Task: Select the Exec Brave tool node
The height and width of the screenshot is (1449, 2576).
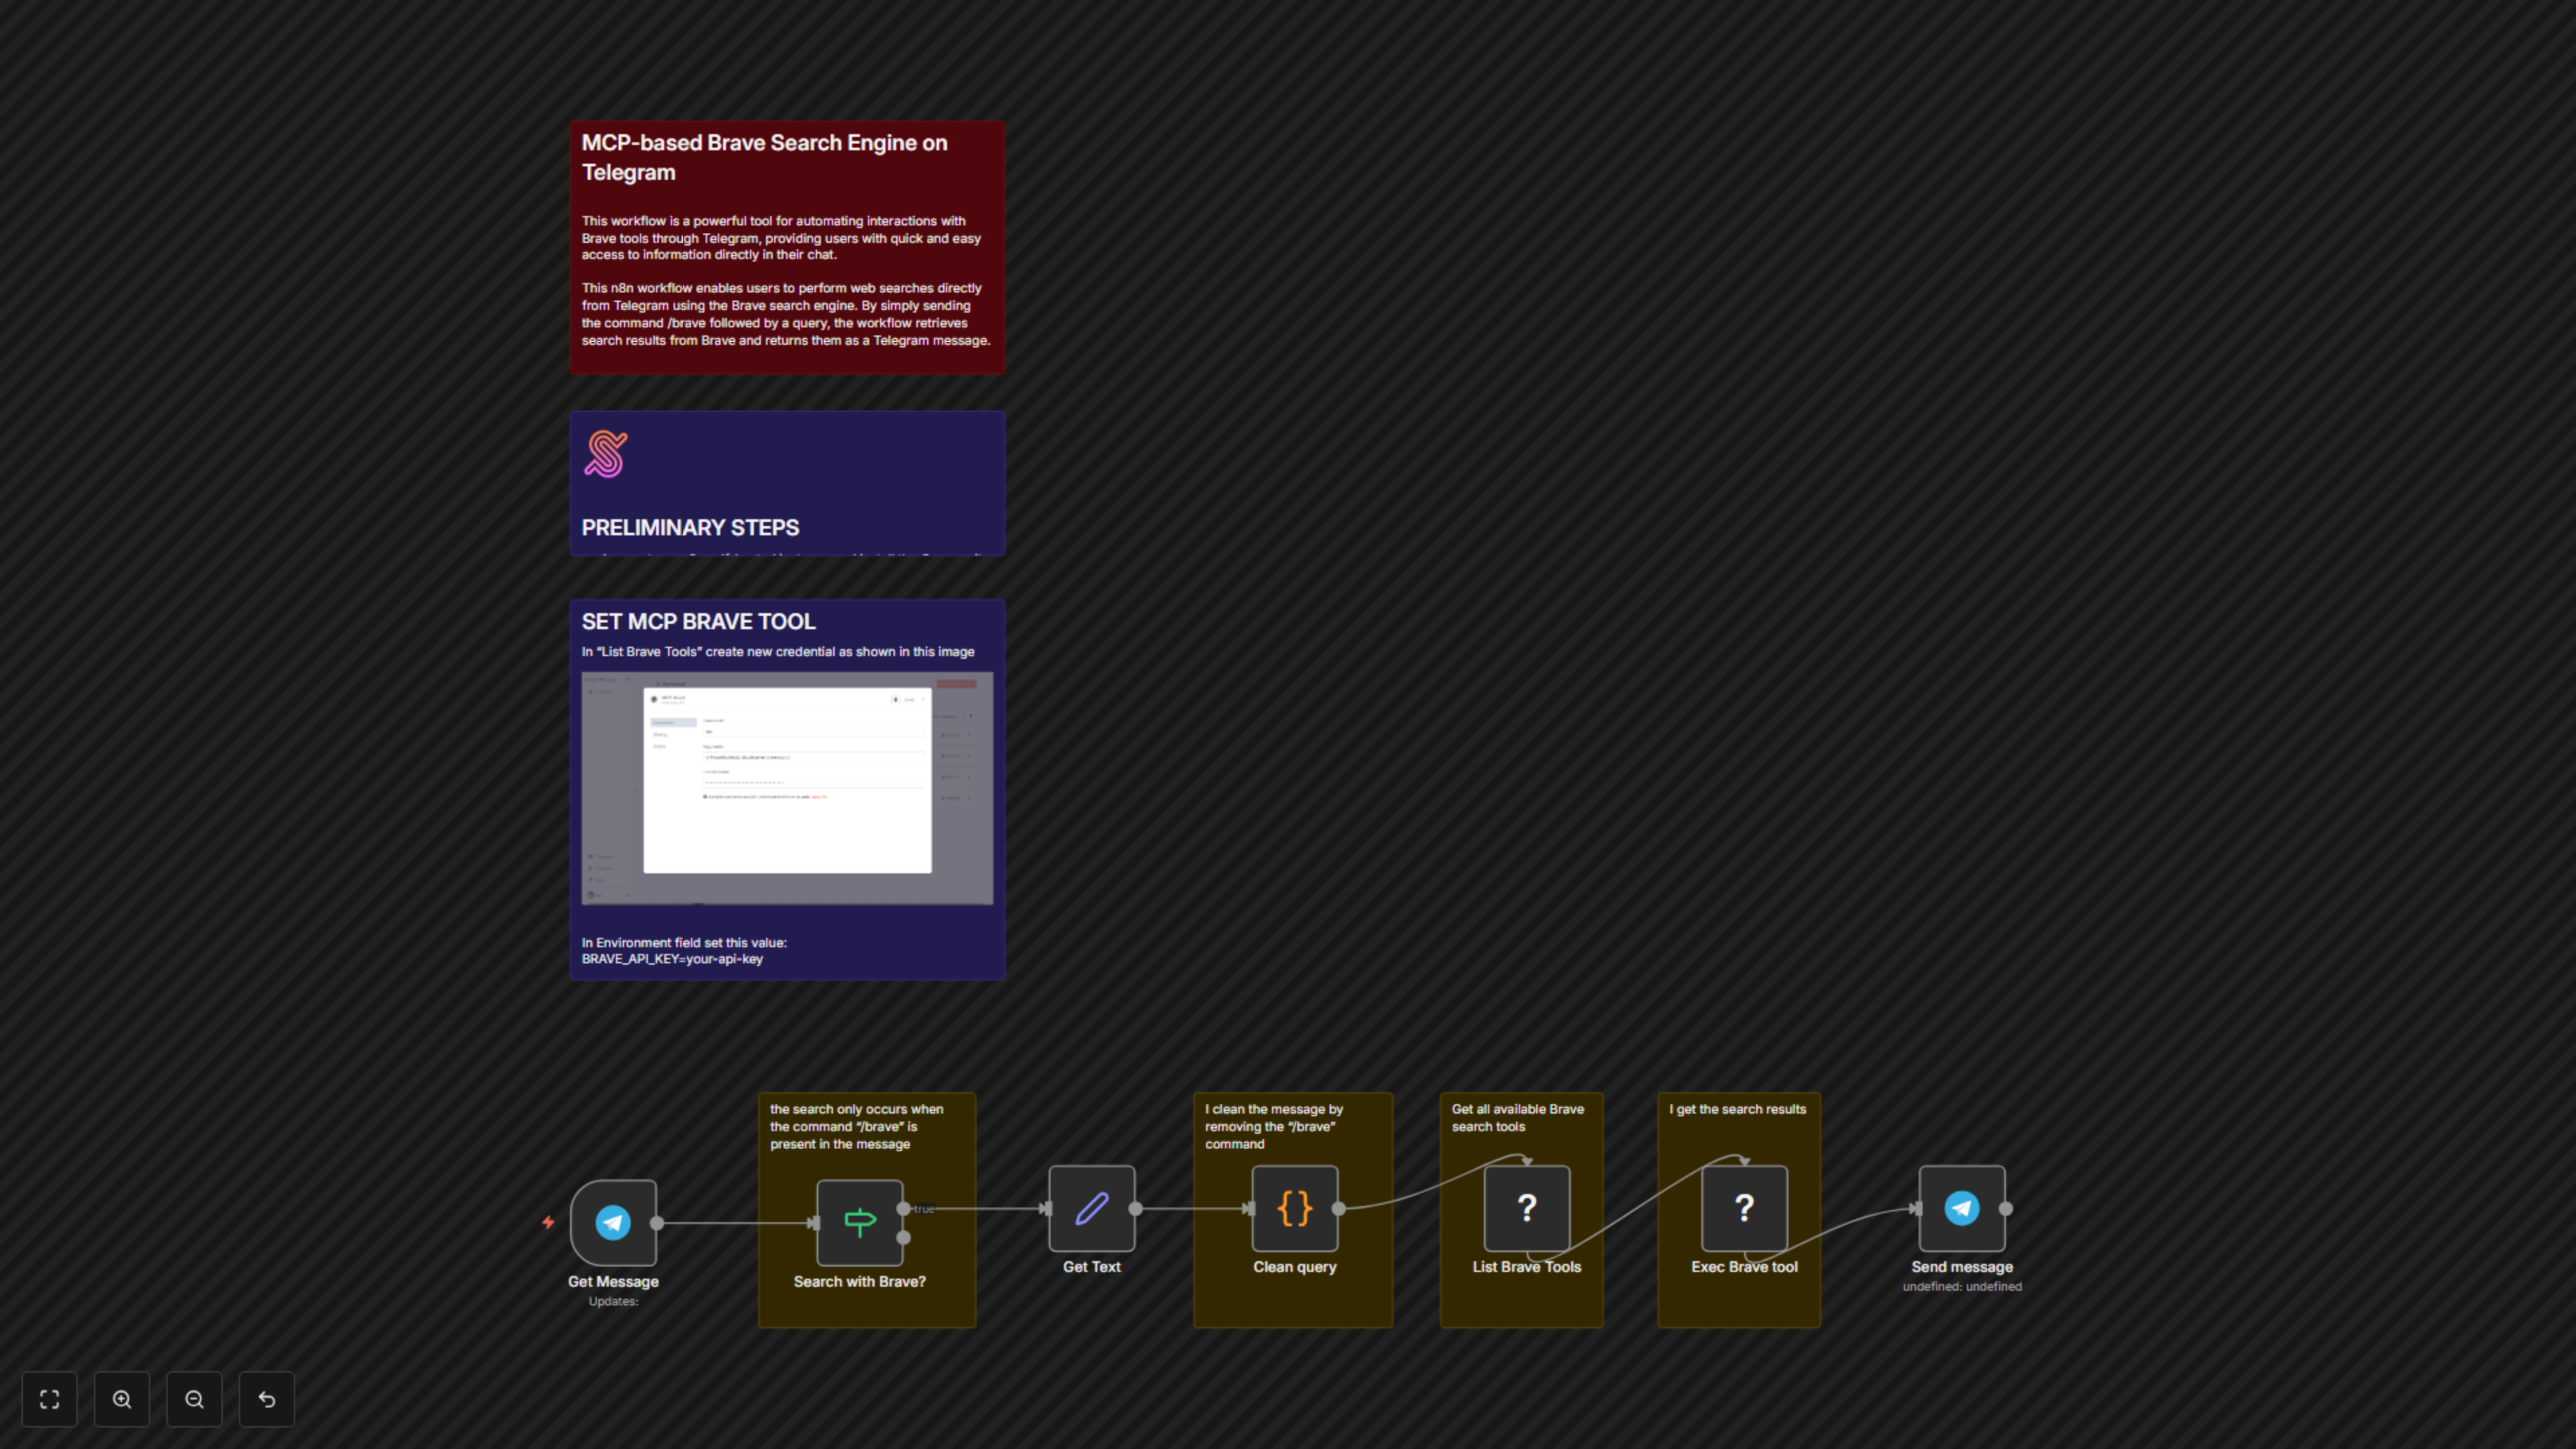Action: coord(1743,1208)
